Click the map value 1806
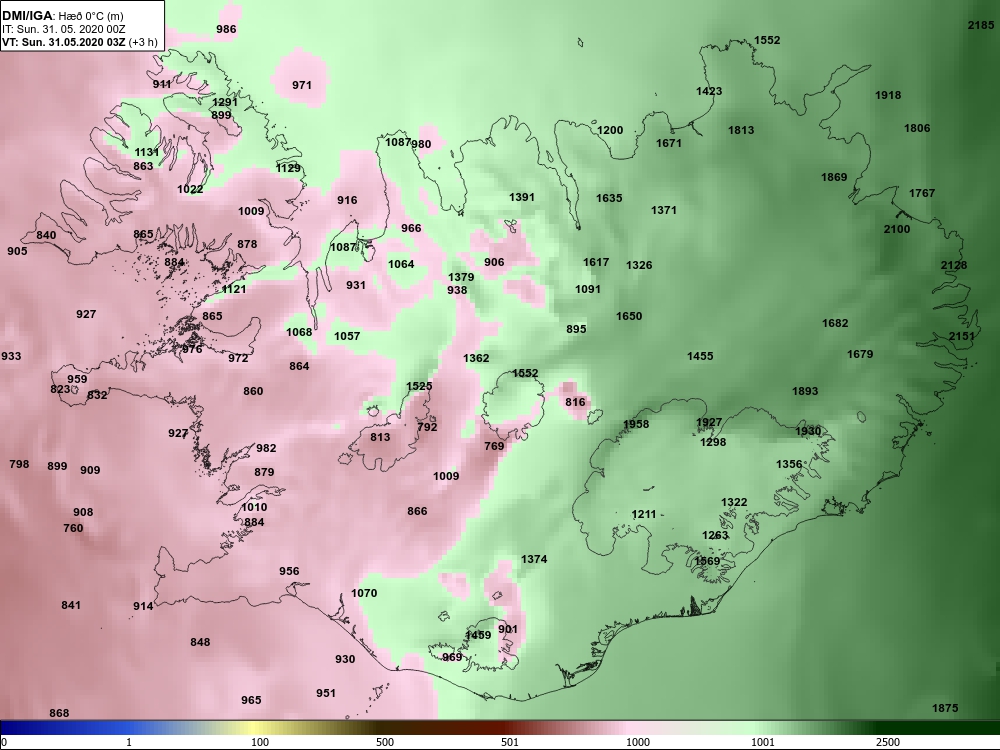Viewport: 1000px width, 750px height. click(917, 128)
